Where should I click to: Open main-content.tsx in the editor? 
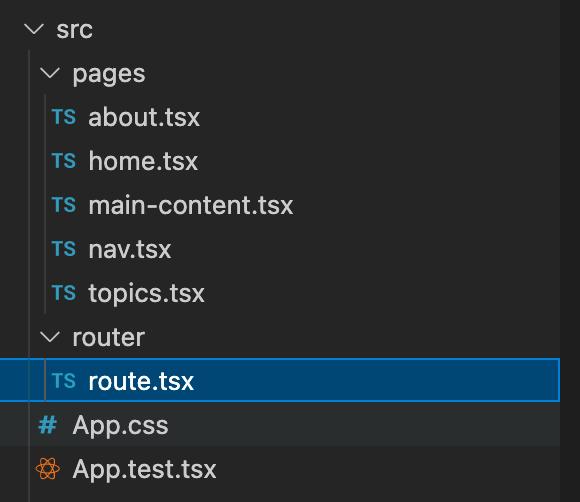(x=190, y=205)
